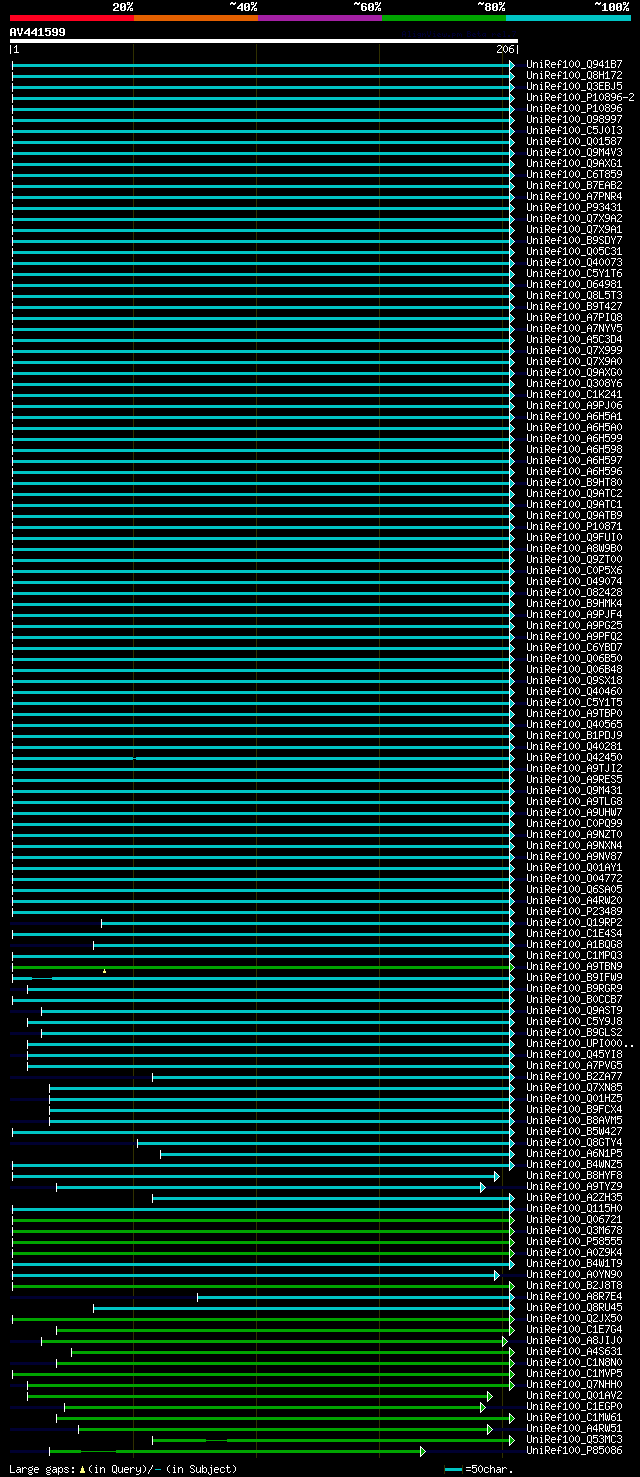640x1477 pixels.
Task: Click hit label UniRef100_A9RES5
Action: [x=574, y=779]
